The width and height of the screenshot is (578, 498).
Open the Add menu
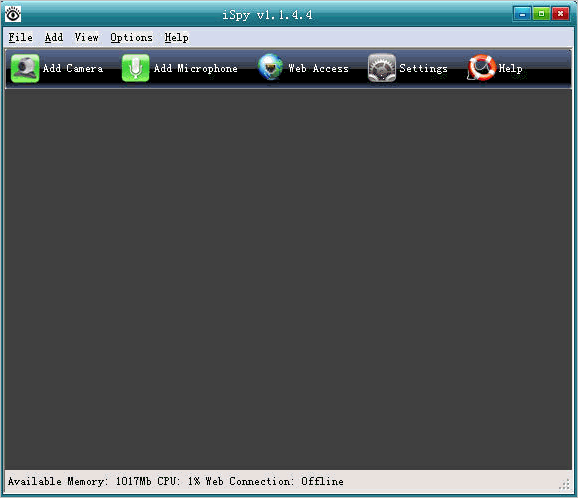click(54, 38)
